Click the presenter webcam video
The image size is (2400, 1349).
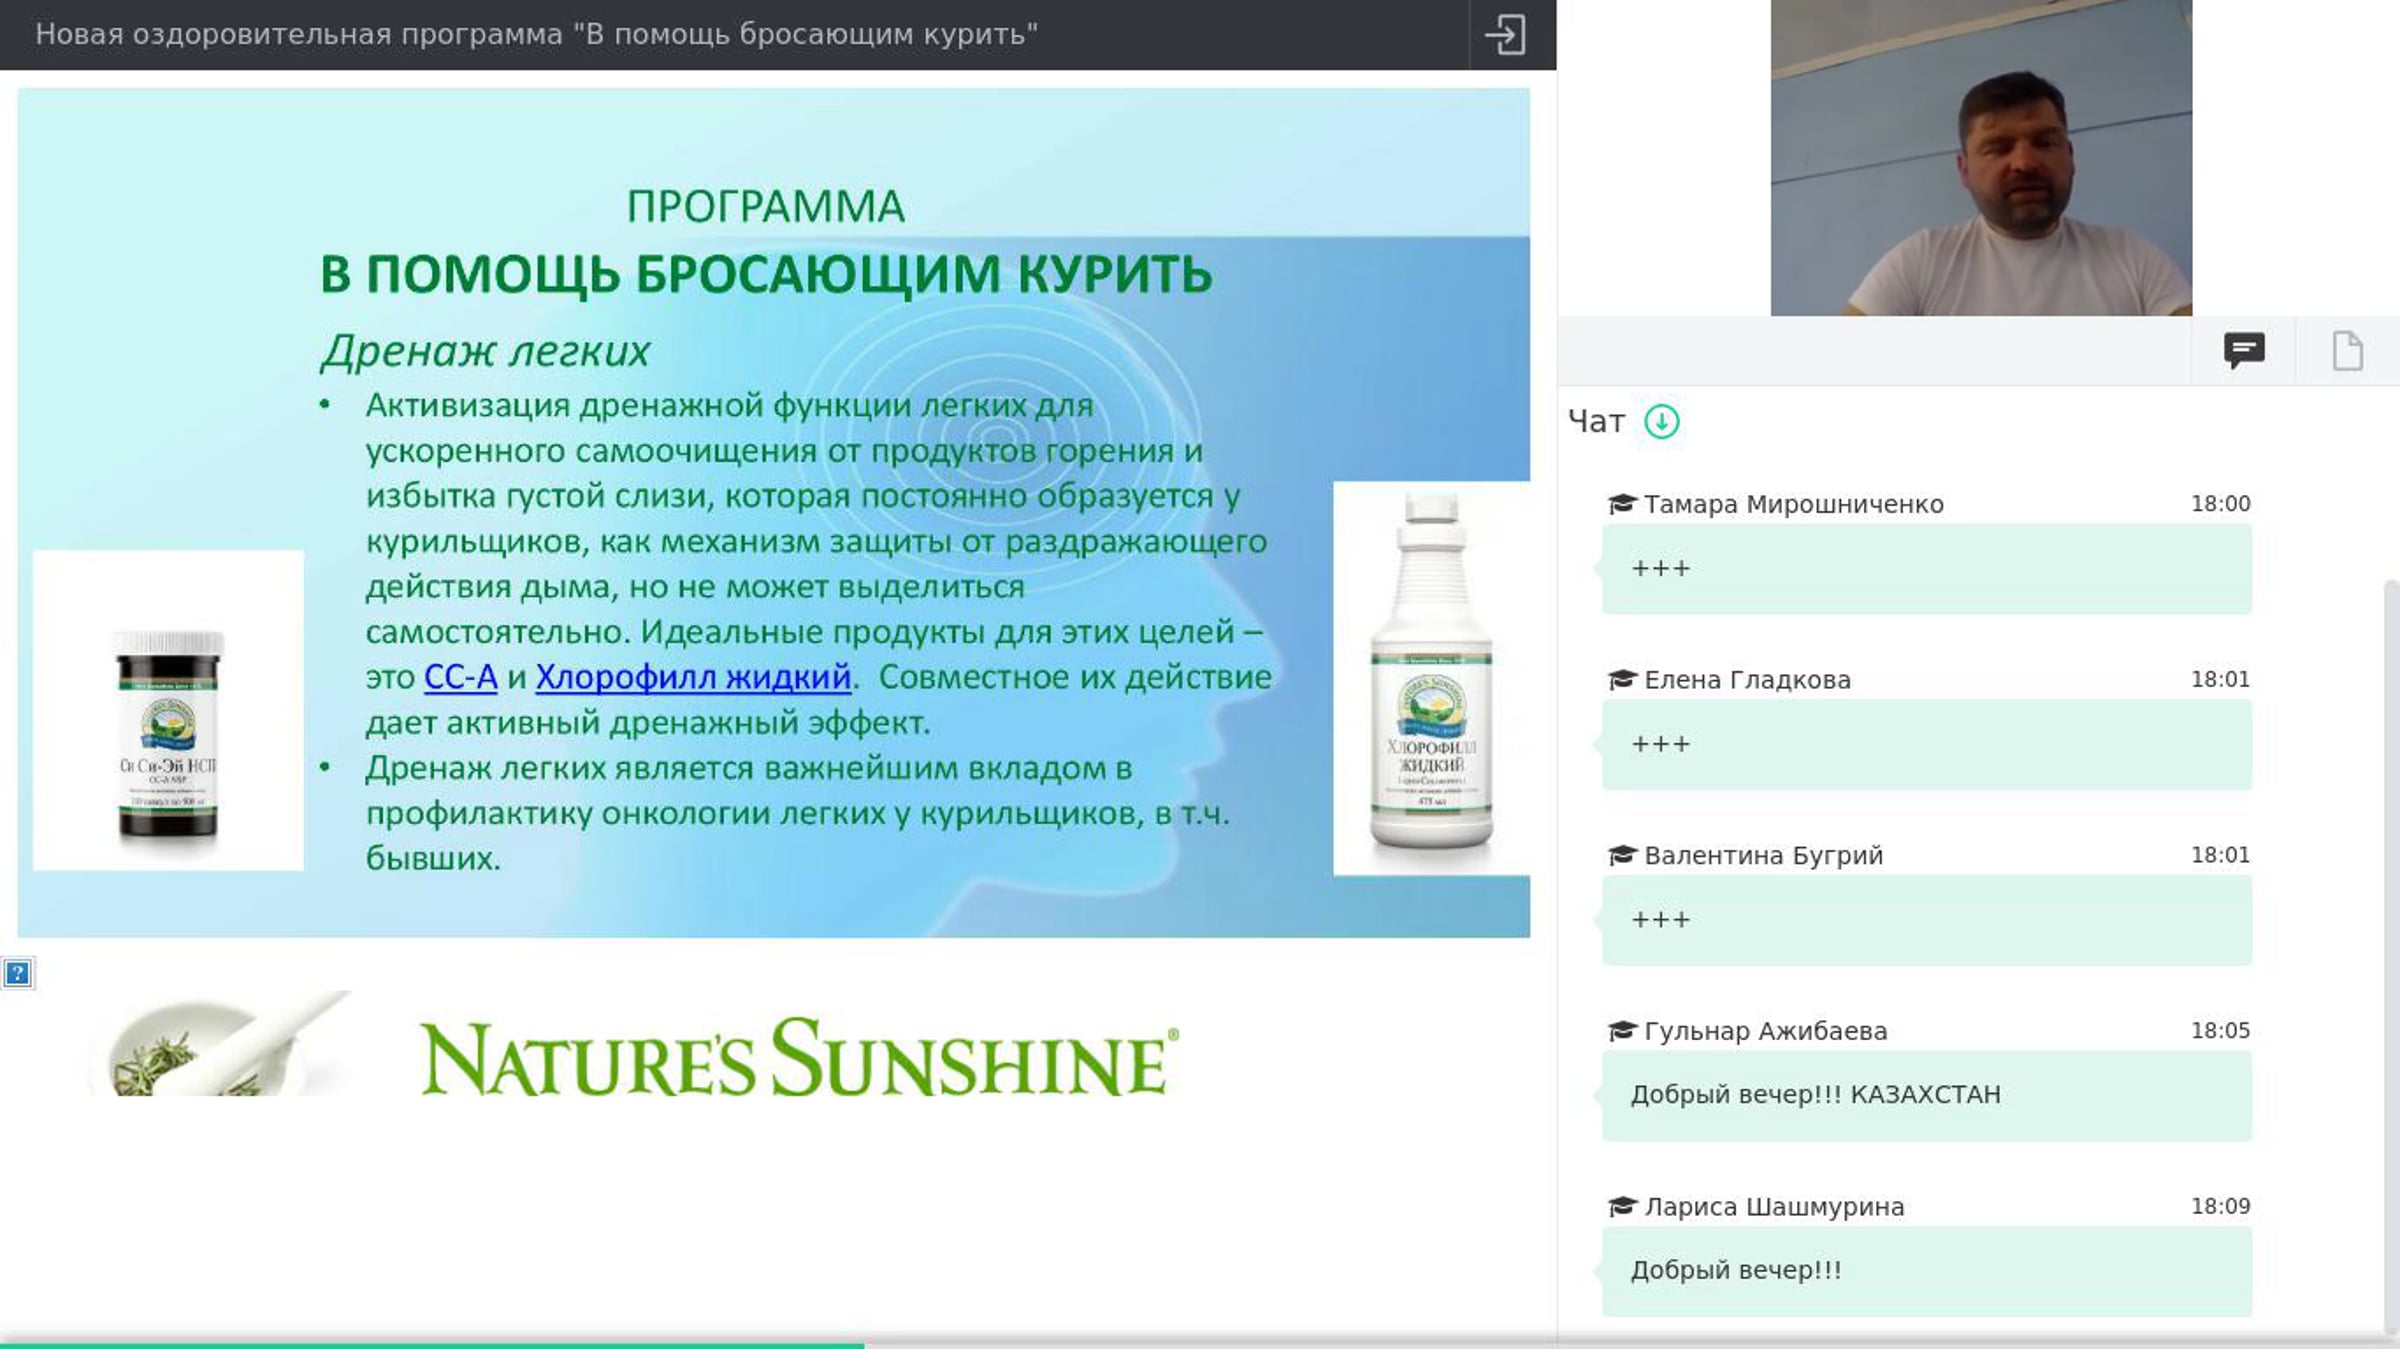click(1981, 158)
